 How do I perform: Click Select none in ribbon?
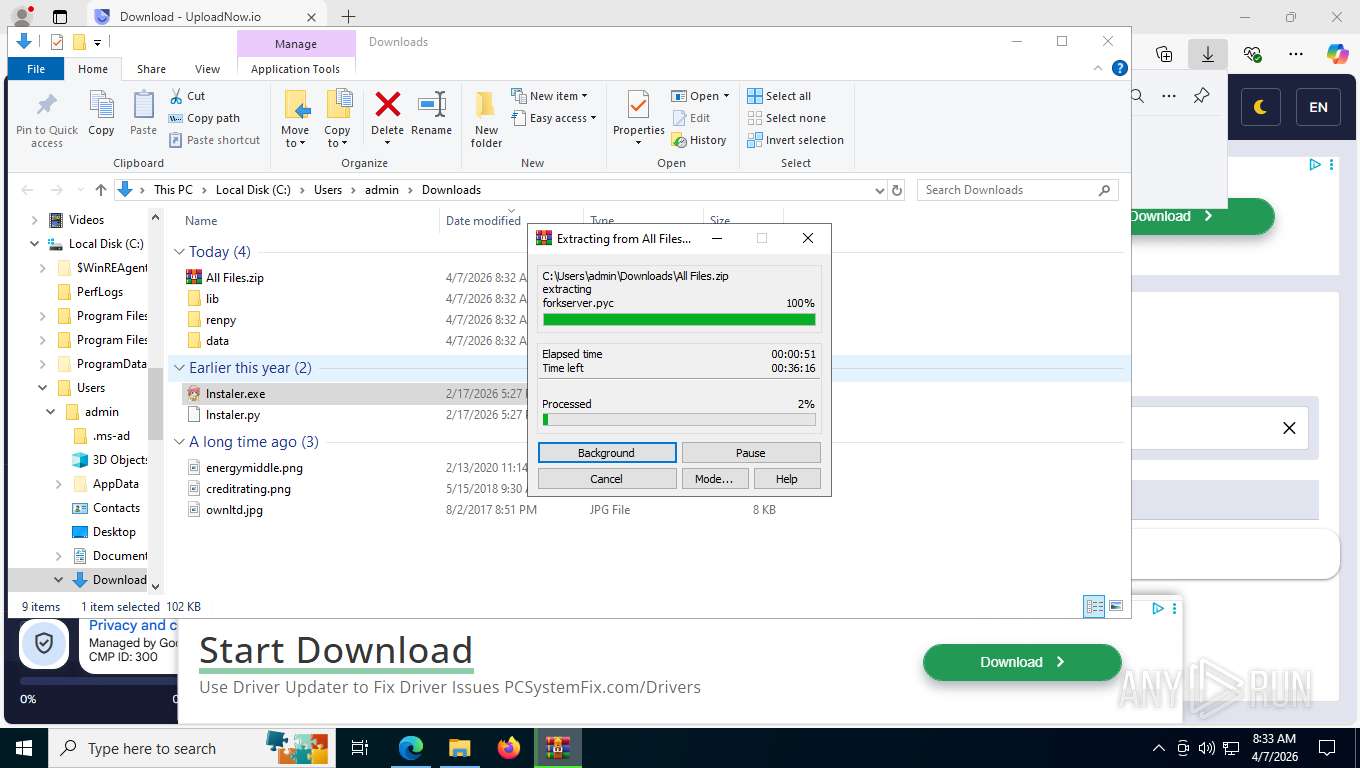point(786,118)
